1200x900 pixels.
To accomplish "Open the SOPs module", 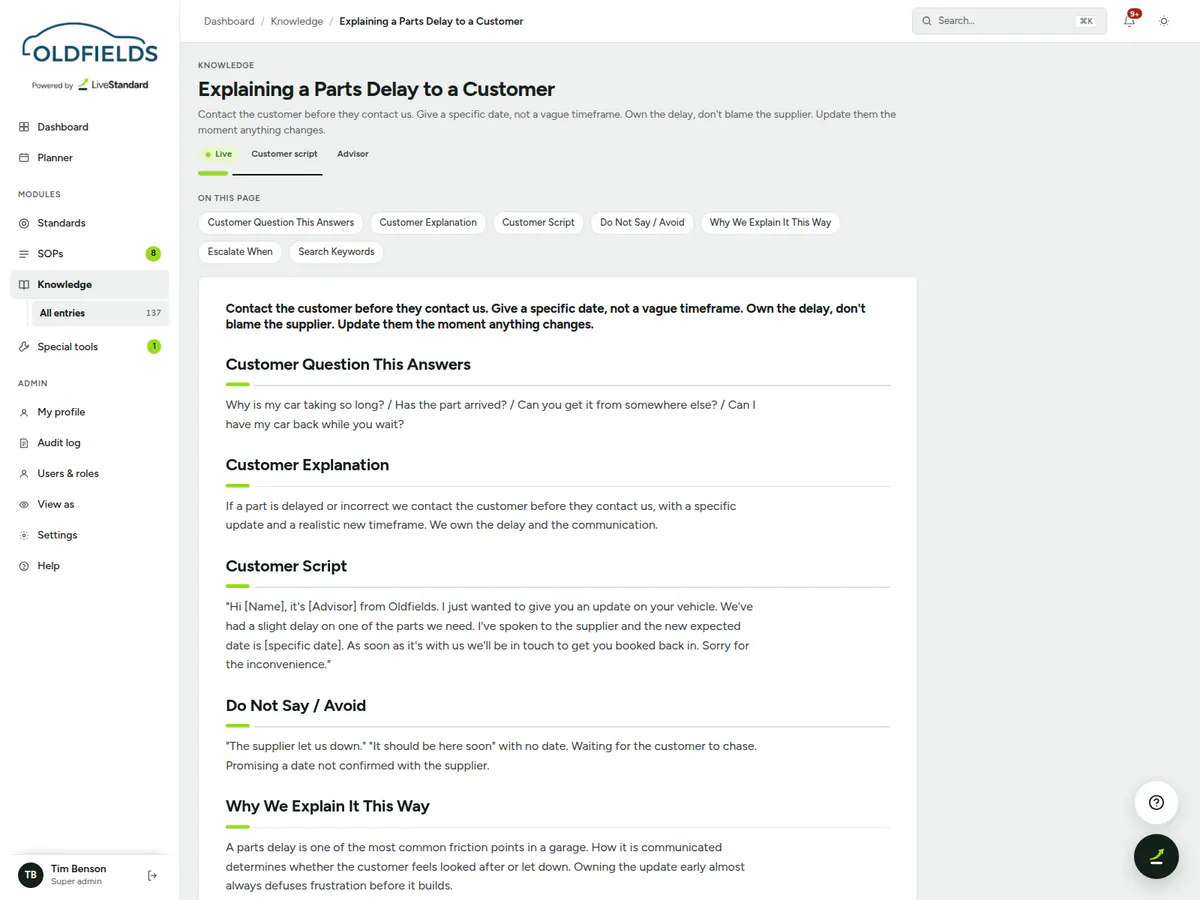I will tap(89, 254).
